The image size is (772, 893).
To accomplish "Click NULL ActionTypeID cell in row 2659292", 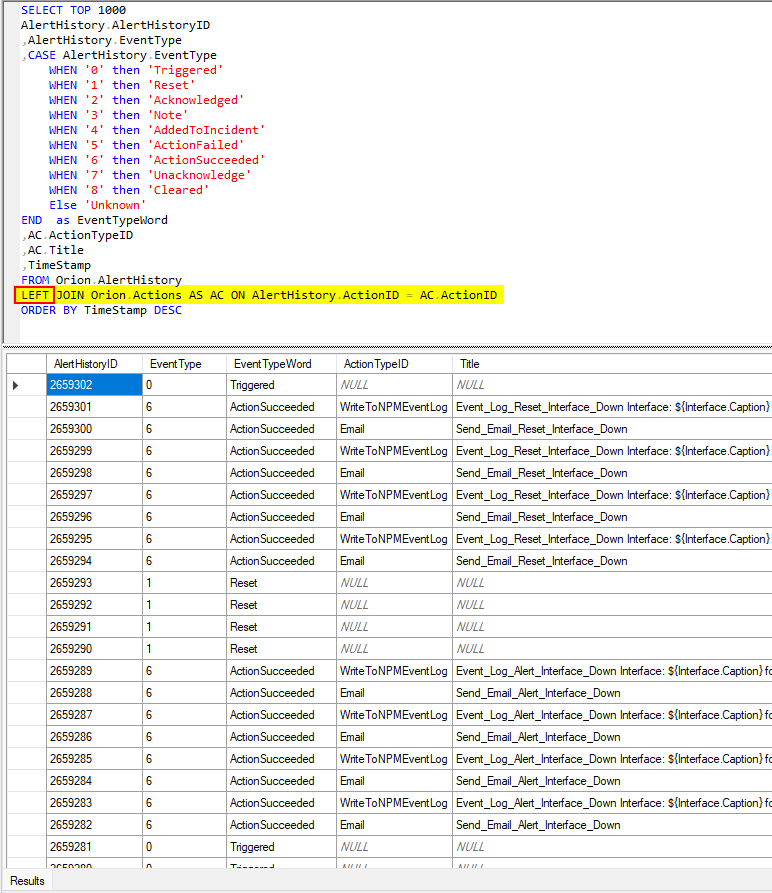I will point(394,605).
